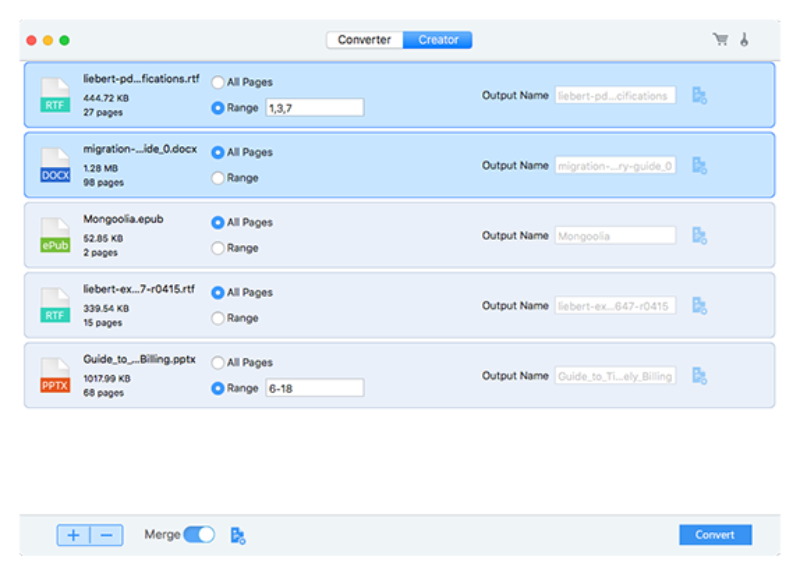Click the minus button to remove file
Viewport: 800px width, 574px height.
(106, 535)
